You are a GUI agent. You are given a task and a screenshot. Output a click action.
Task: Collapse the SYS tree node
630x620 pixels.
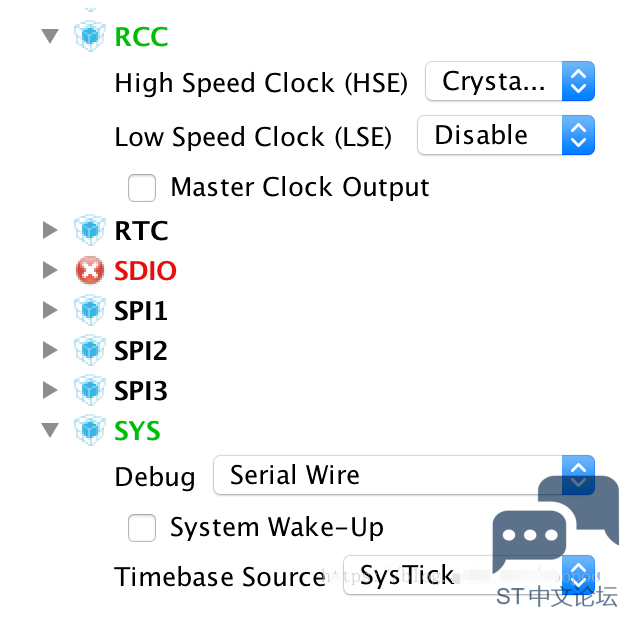(50, 430)
